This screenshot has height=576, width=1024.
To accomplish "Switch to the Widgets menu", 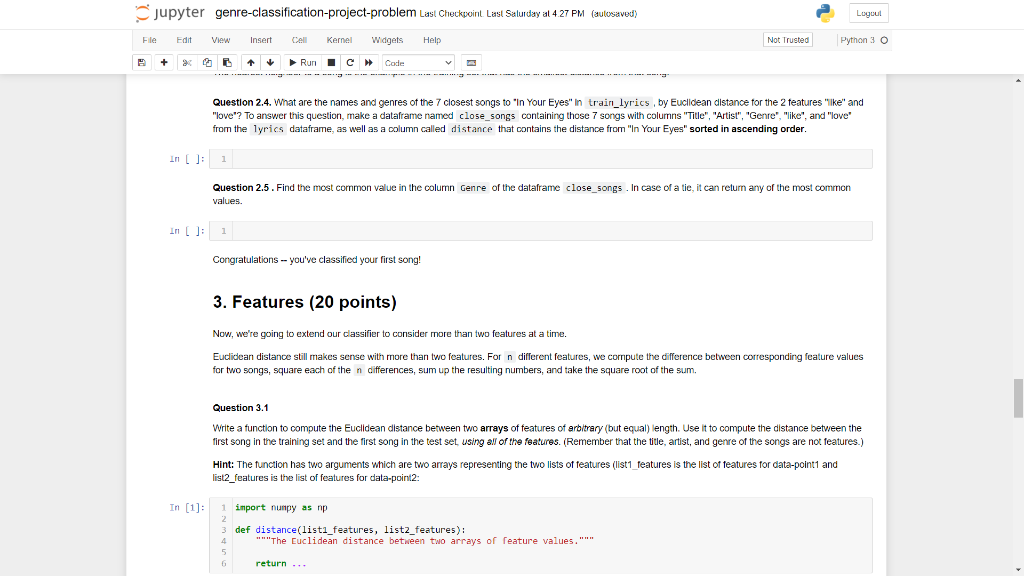I will (387, 40).
